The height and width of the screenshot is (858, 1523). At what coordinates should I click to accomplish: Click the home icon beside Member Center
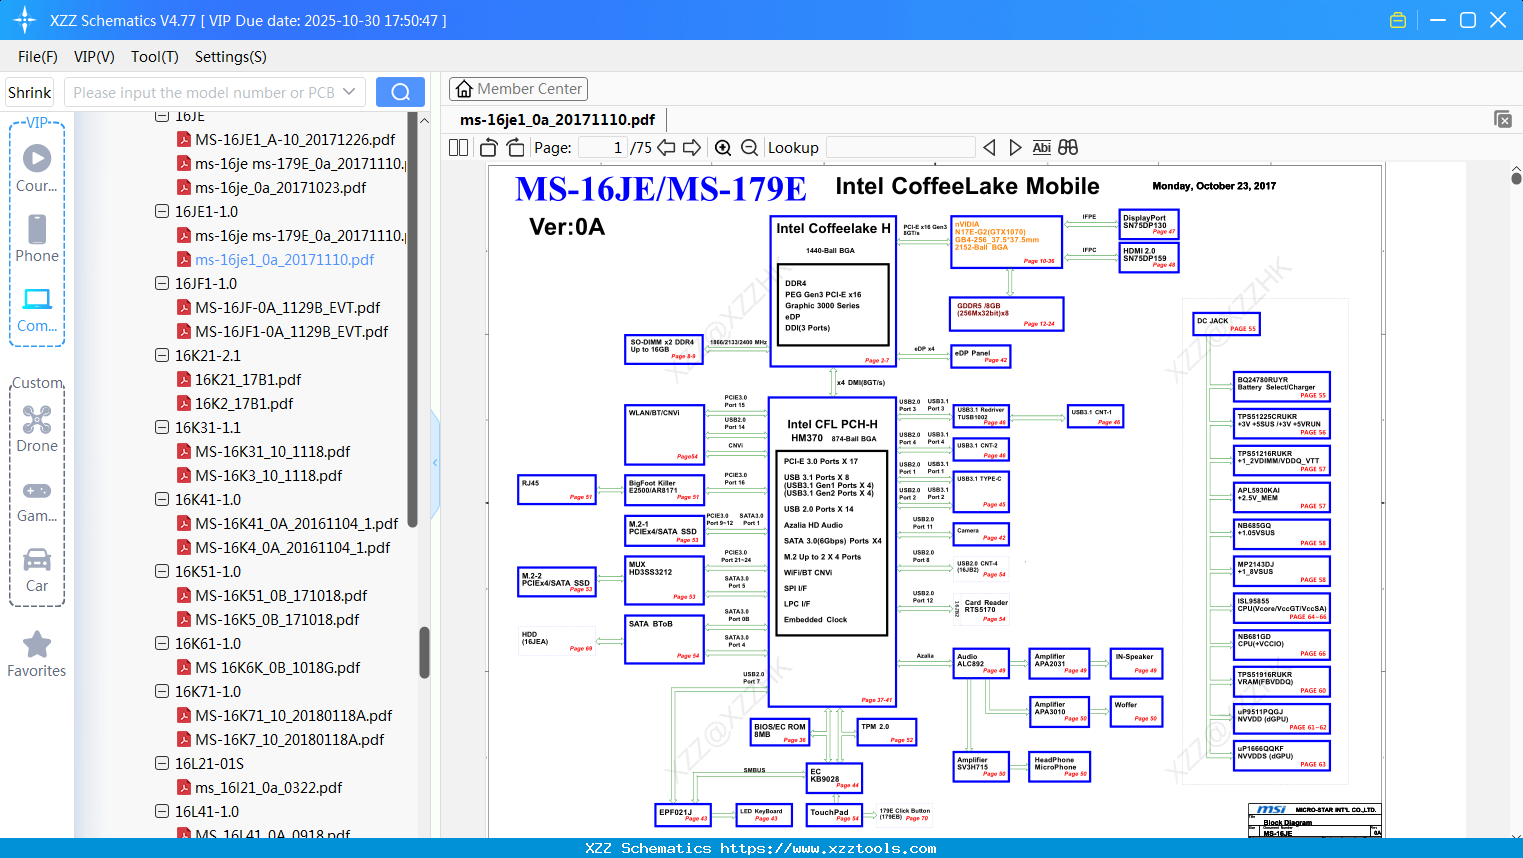464,89
